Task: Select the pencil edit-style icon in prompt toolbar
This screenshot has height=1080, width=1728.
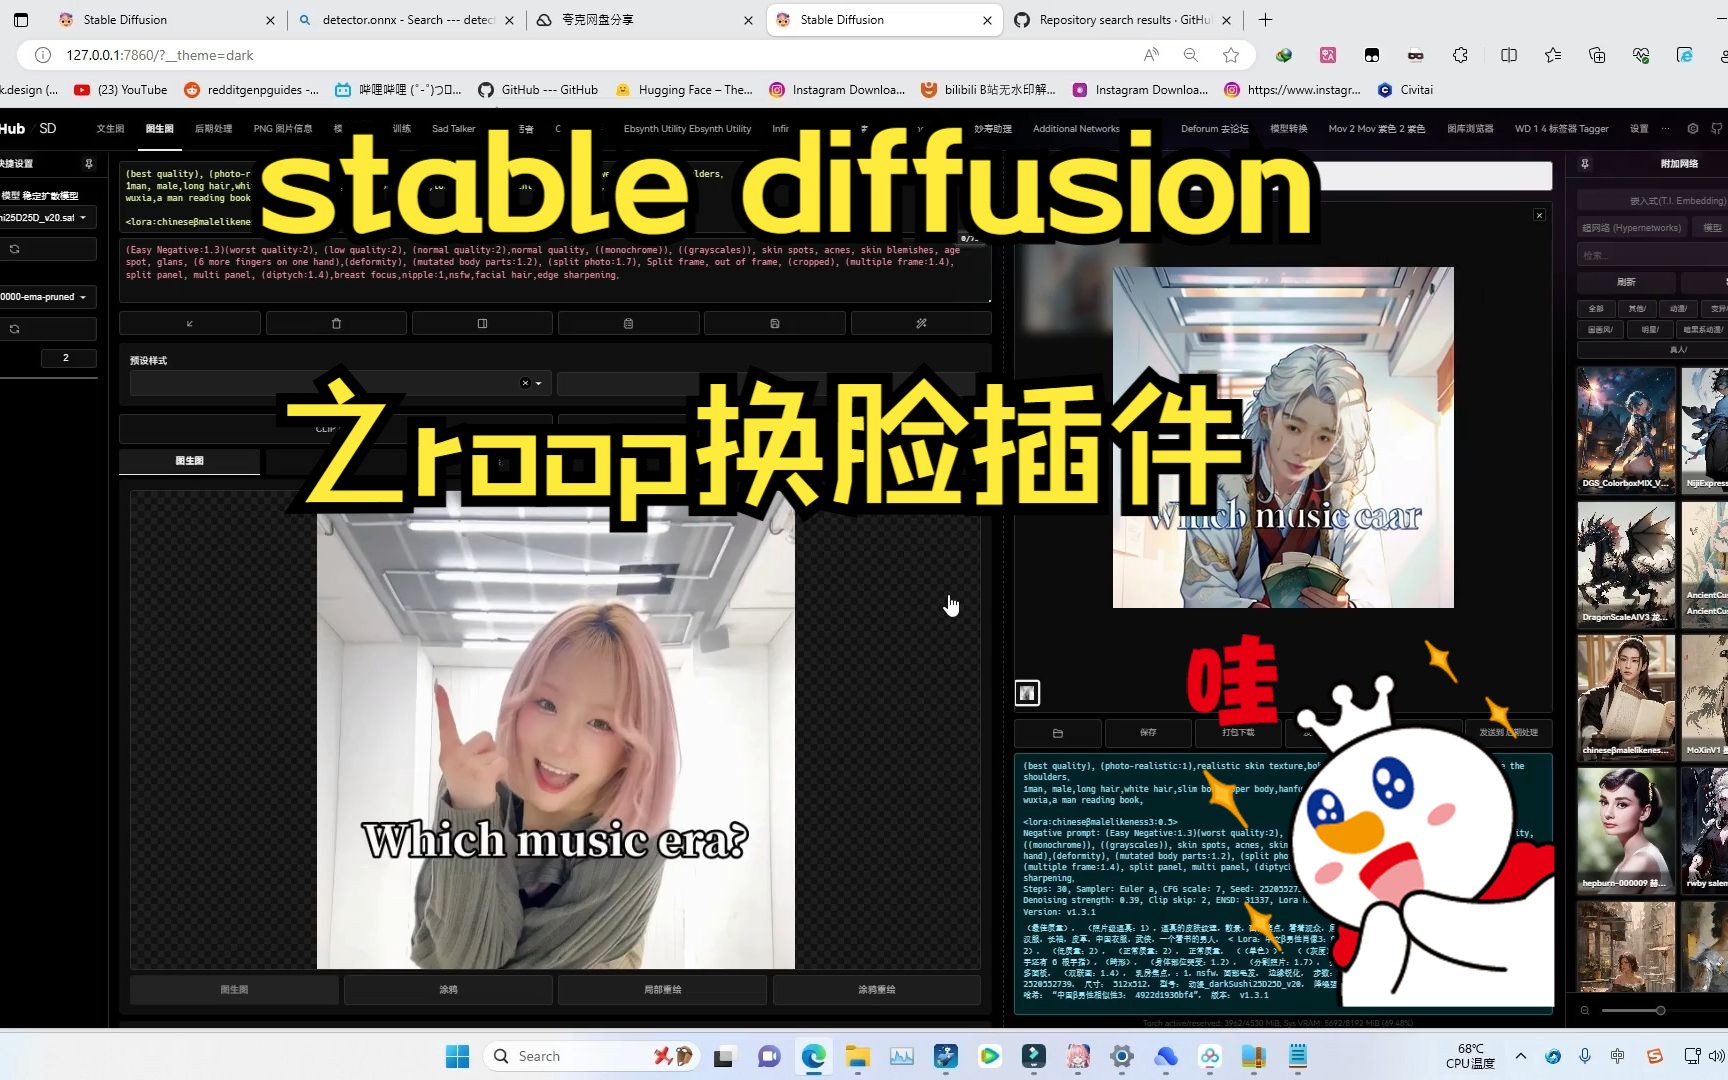Action: pyautogui.click(x=920, y=323)
